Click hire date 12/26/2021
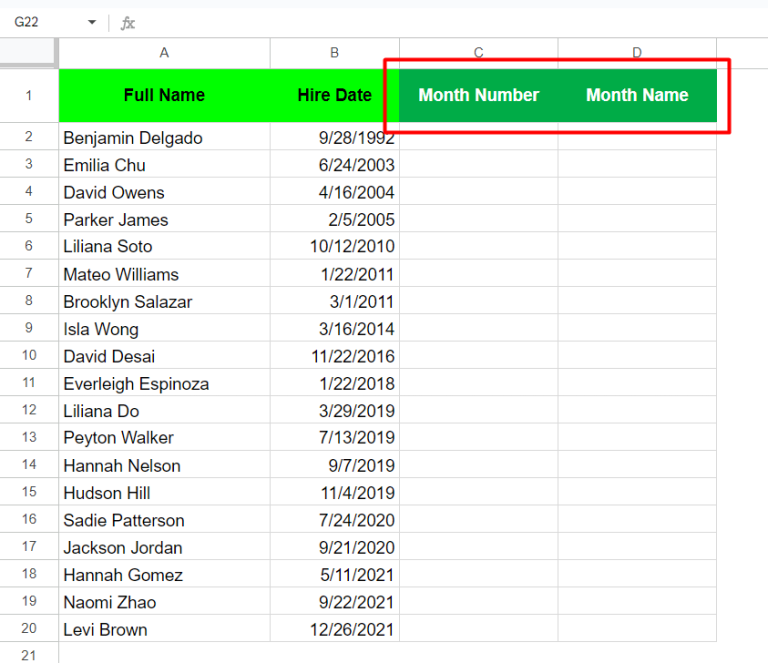This screenshot has height=663, width=768. coord(335,628)
